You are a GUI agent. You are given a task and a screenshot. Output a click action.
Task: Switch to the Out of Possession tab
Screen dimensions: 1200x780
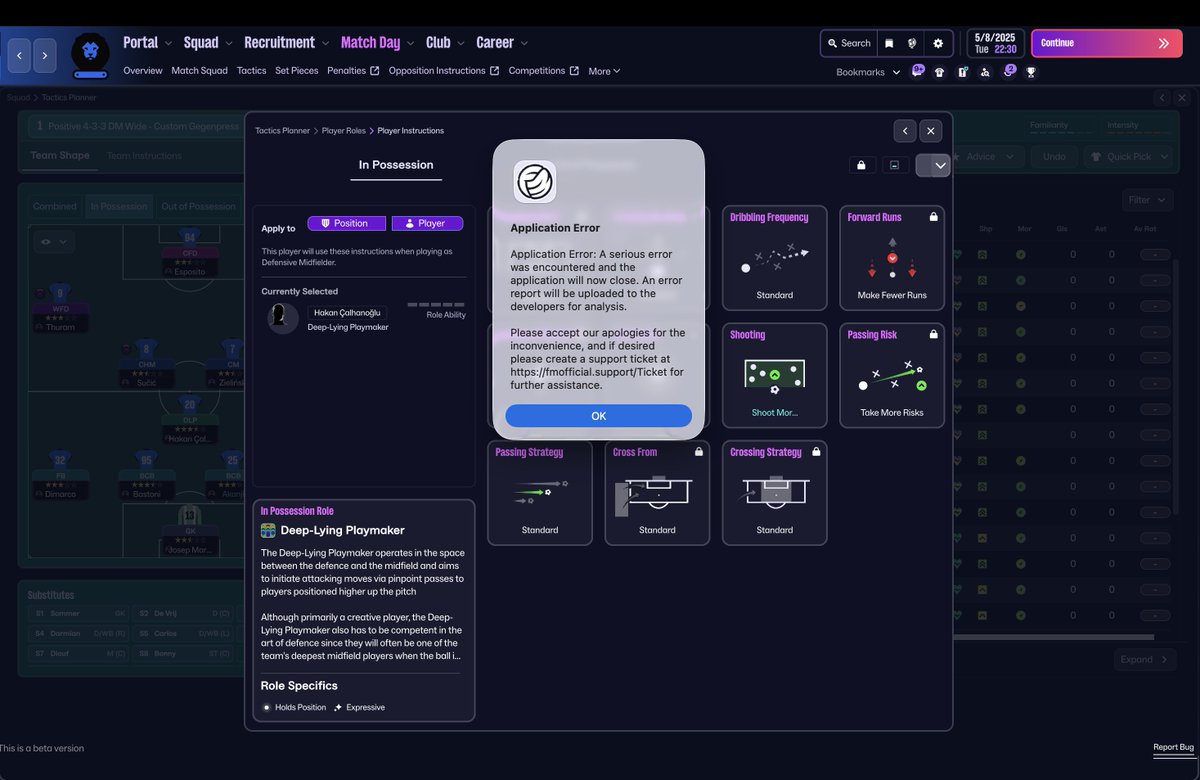pyautogui.click(x=198, y=206)
